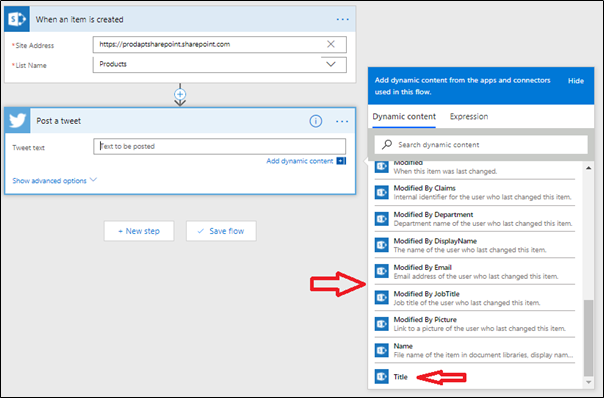
Task: Click the info icon on Post a tweet
Action: click(315, 121)
